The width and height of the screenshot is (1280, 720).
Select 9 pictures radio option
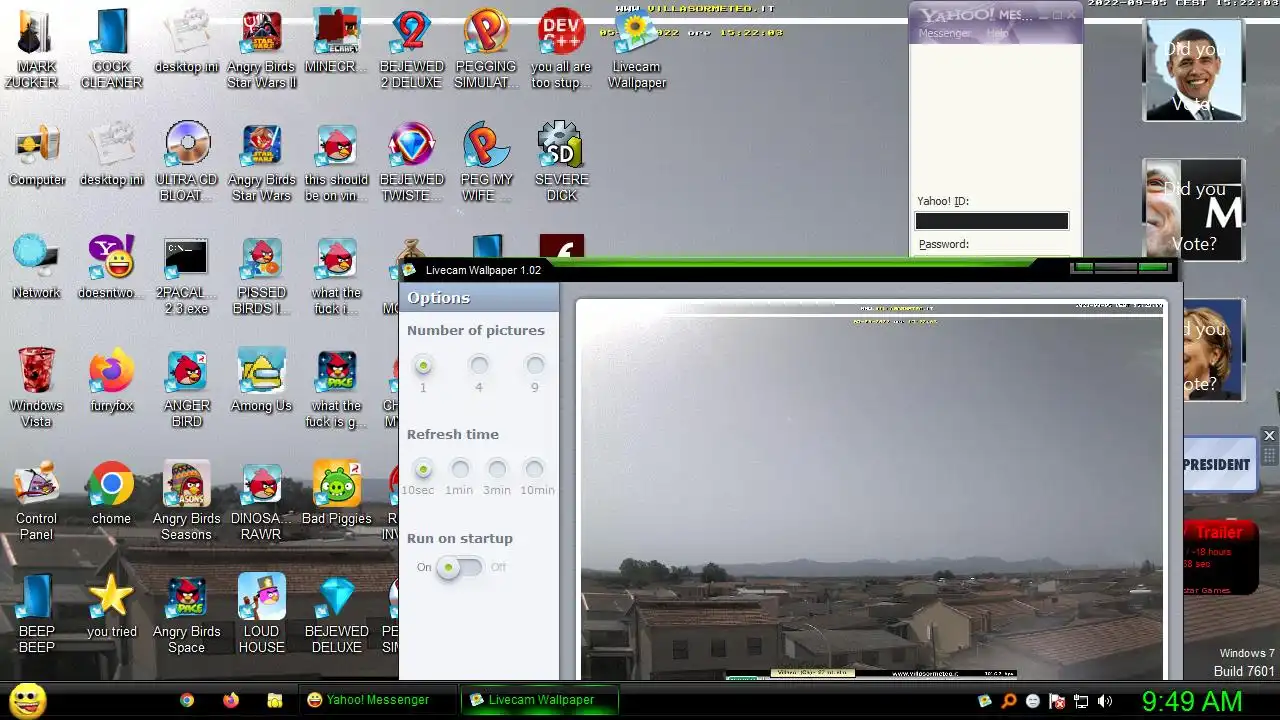[535, 365]
